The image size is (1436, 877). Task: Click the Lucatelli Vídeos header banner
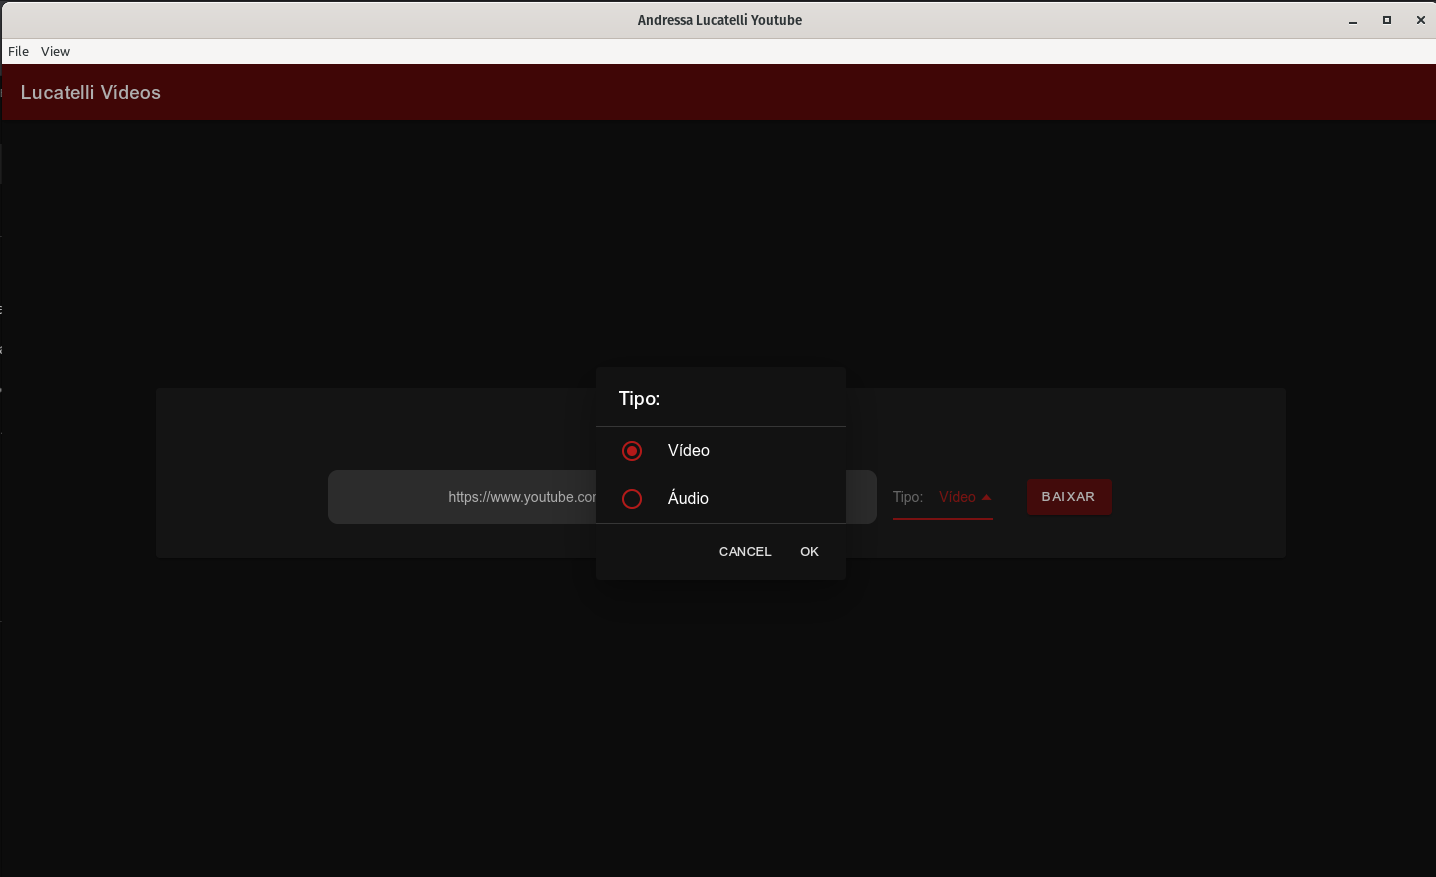pyautogui.click(x=90, y=92)
